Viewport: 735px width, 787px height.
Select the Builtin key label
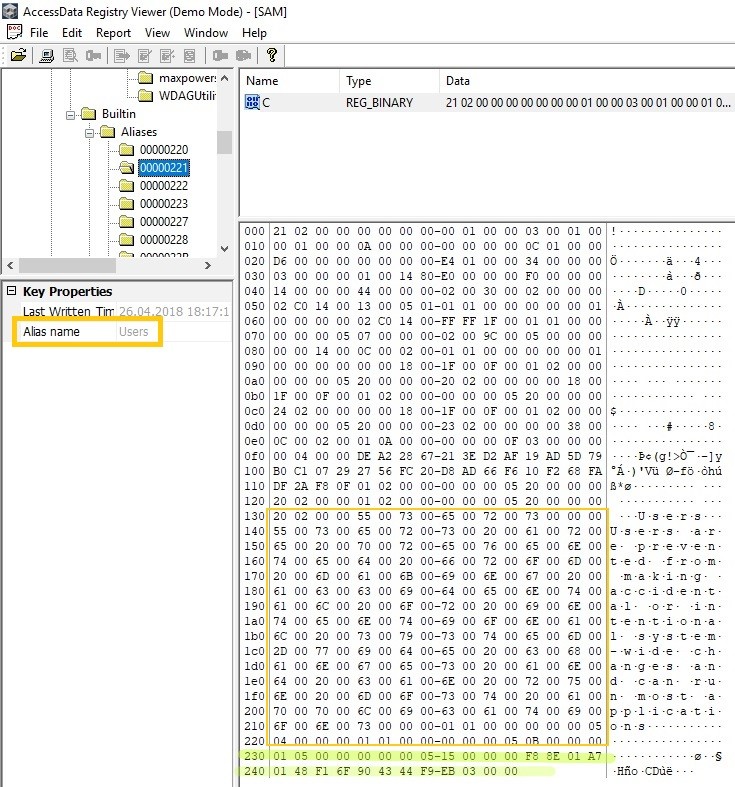click(118, 114)
